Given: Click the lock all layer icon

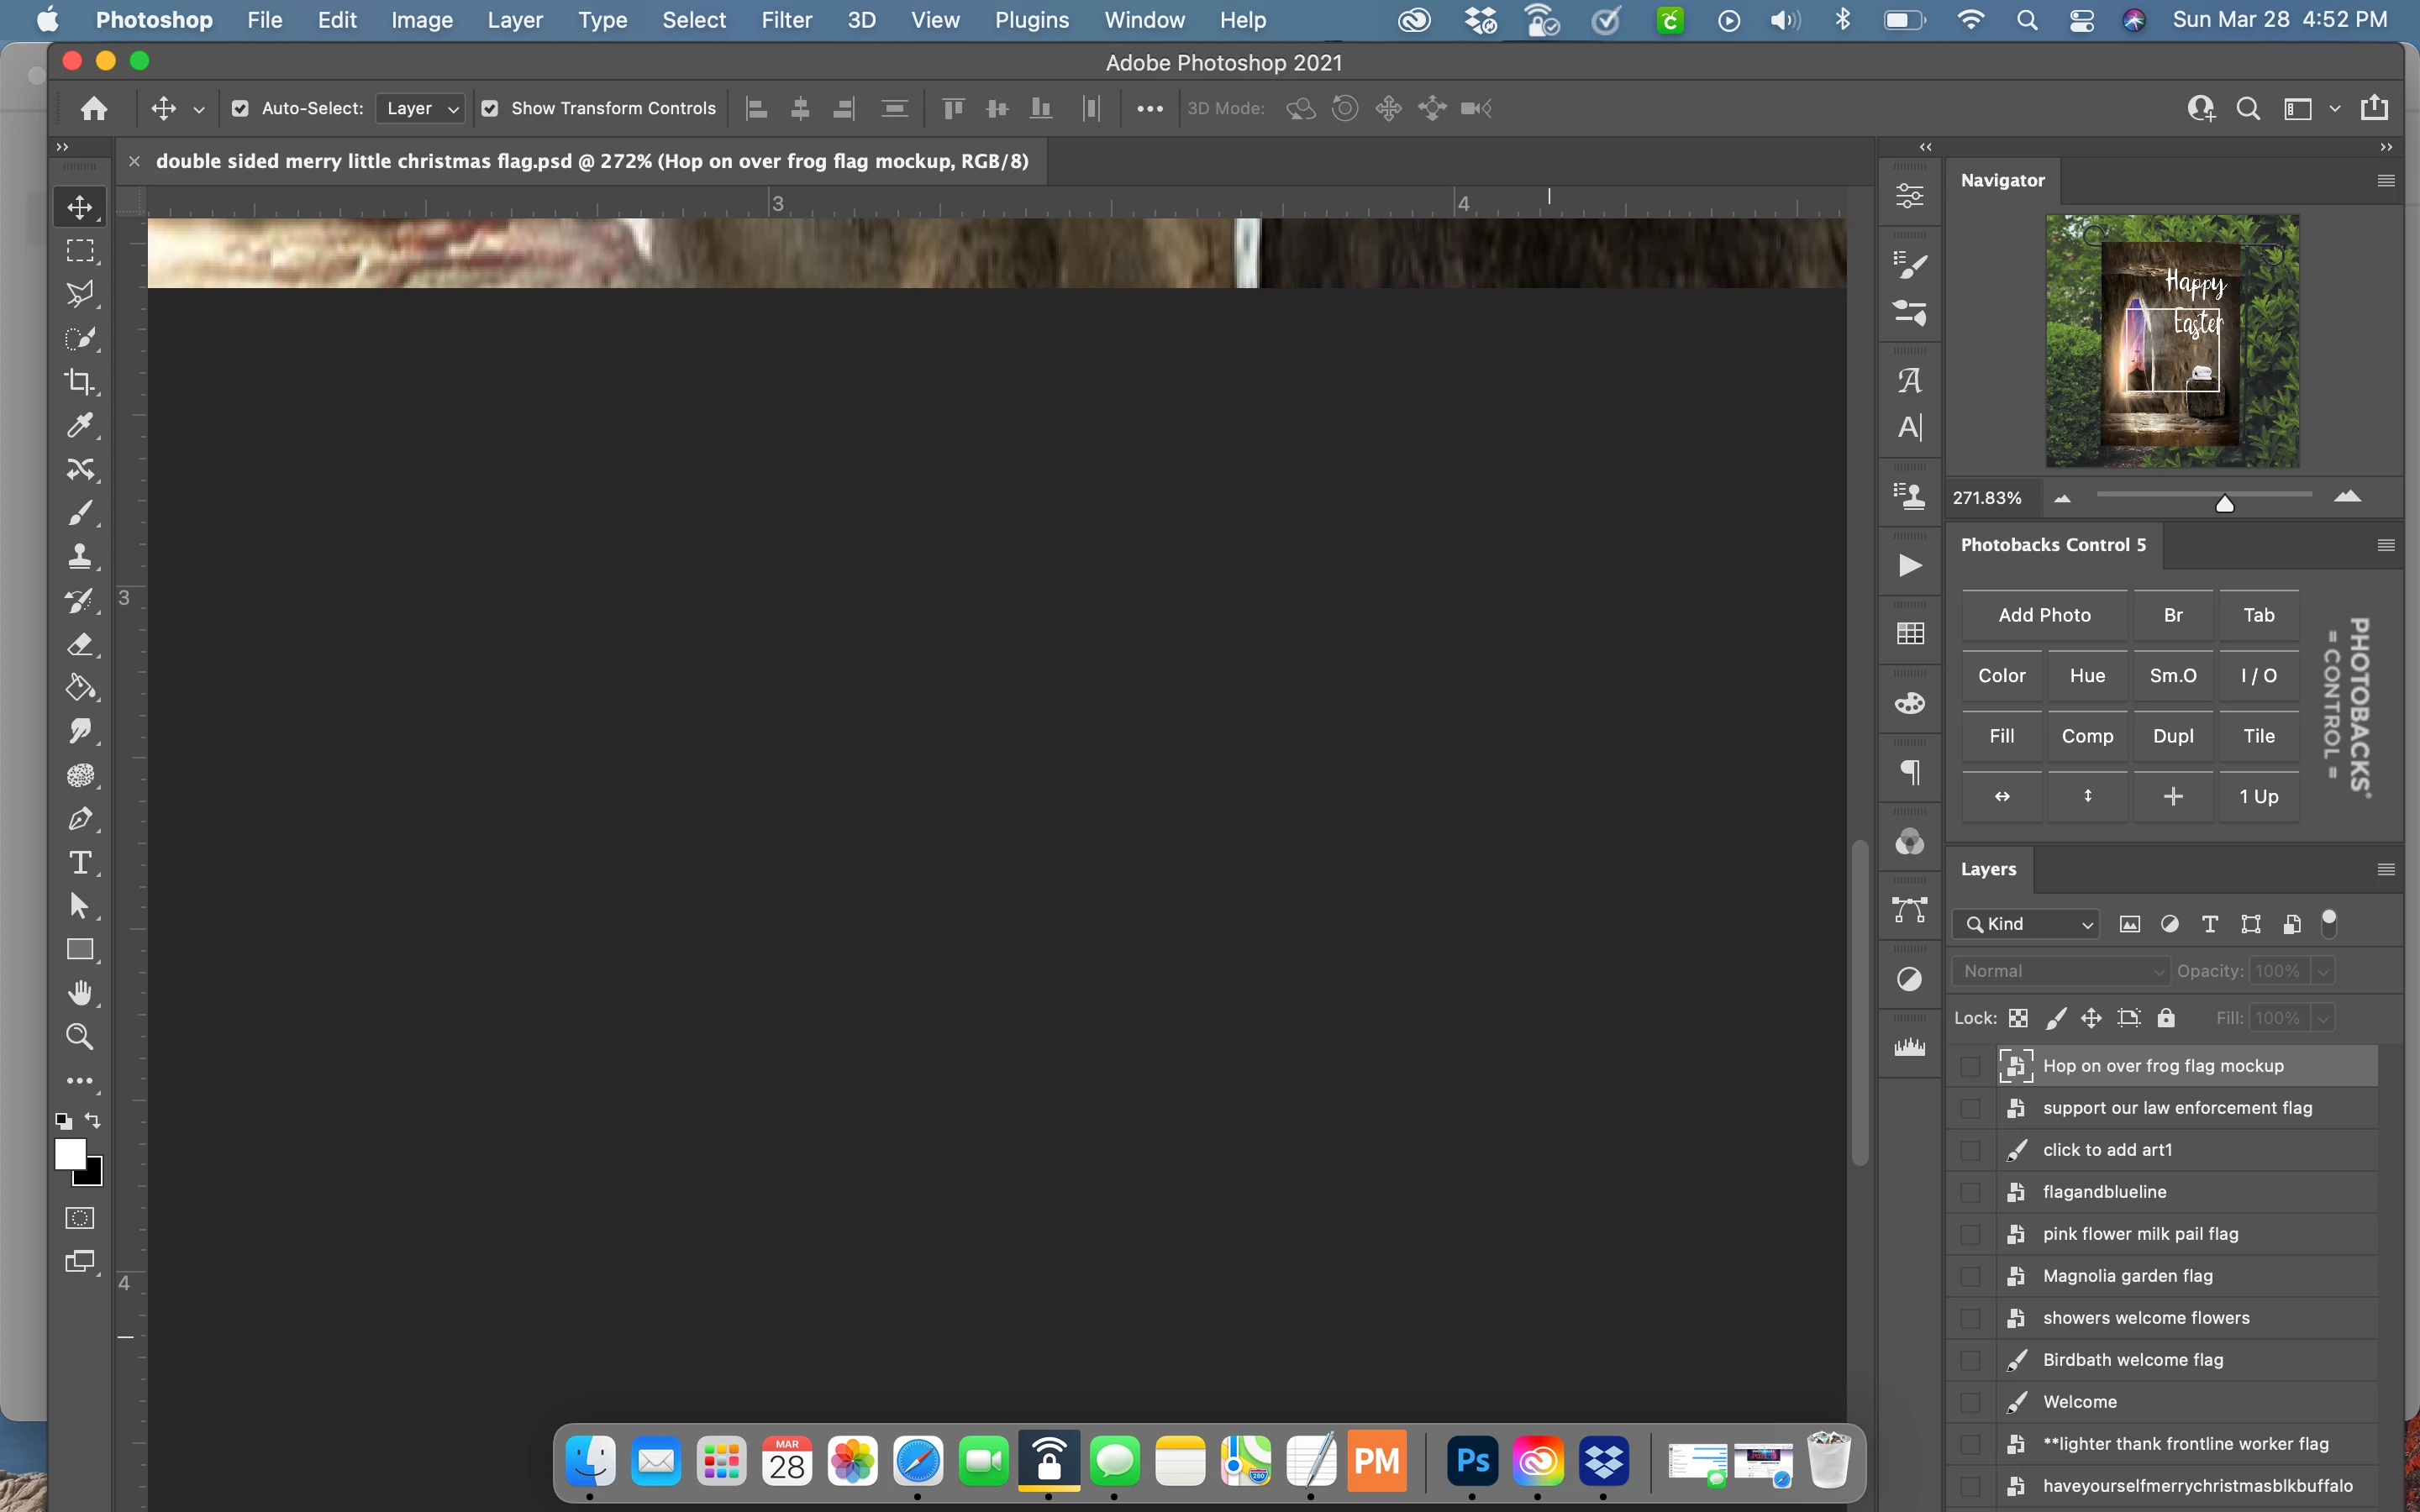Looking at the screenshot, I should (2166, 1018).
